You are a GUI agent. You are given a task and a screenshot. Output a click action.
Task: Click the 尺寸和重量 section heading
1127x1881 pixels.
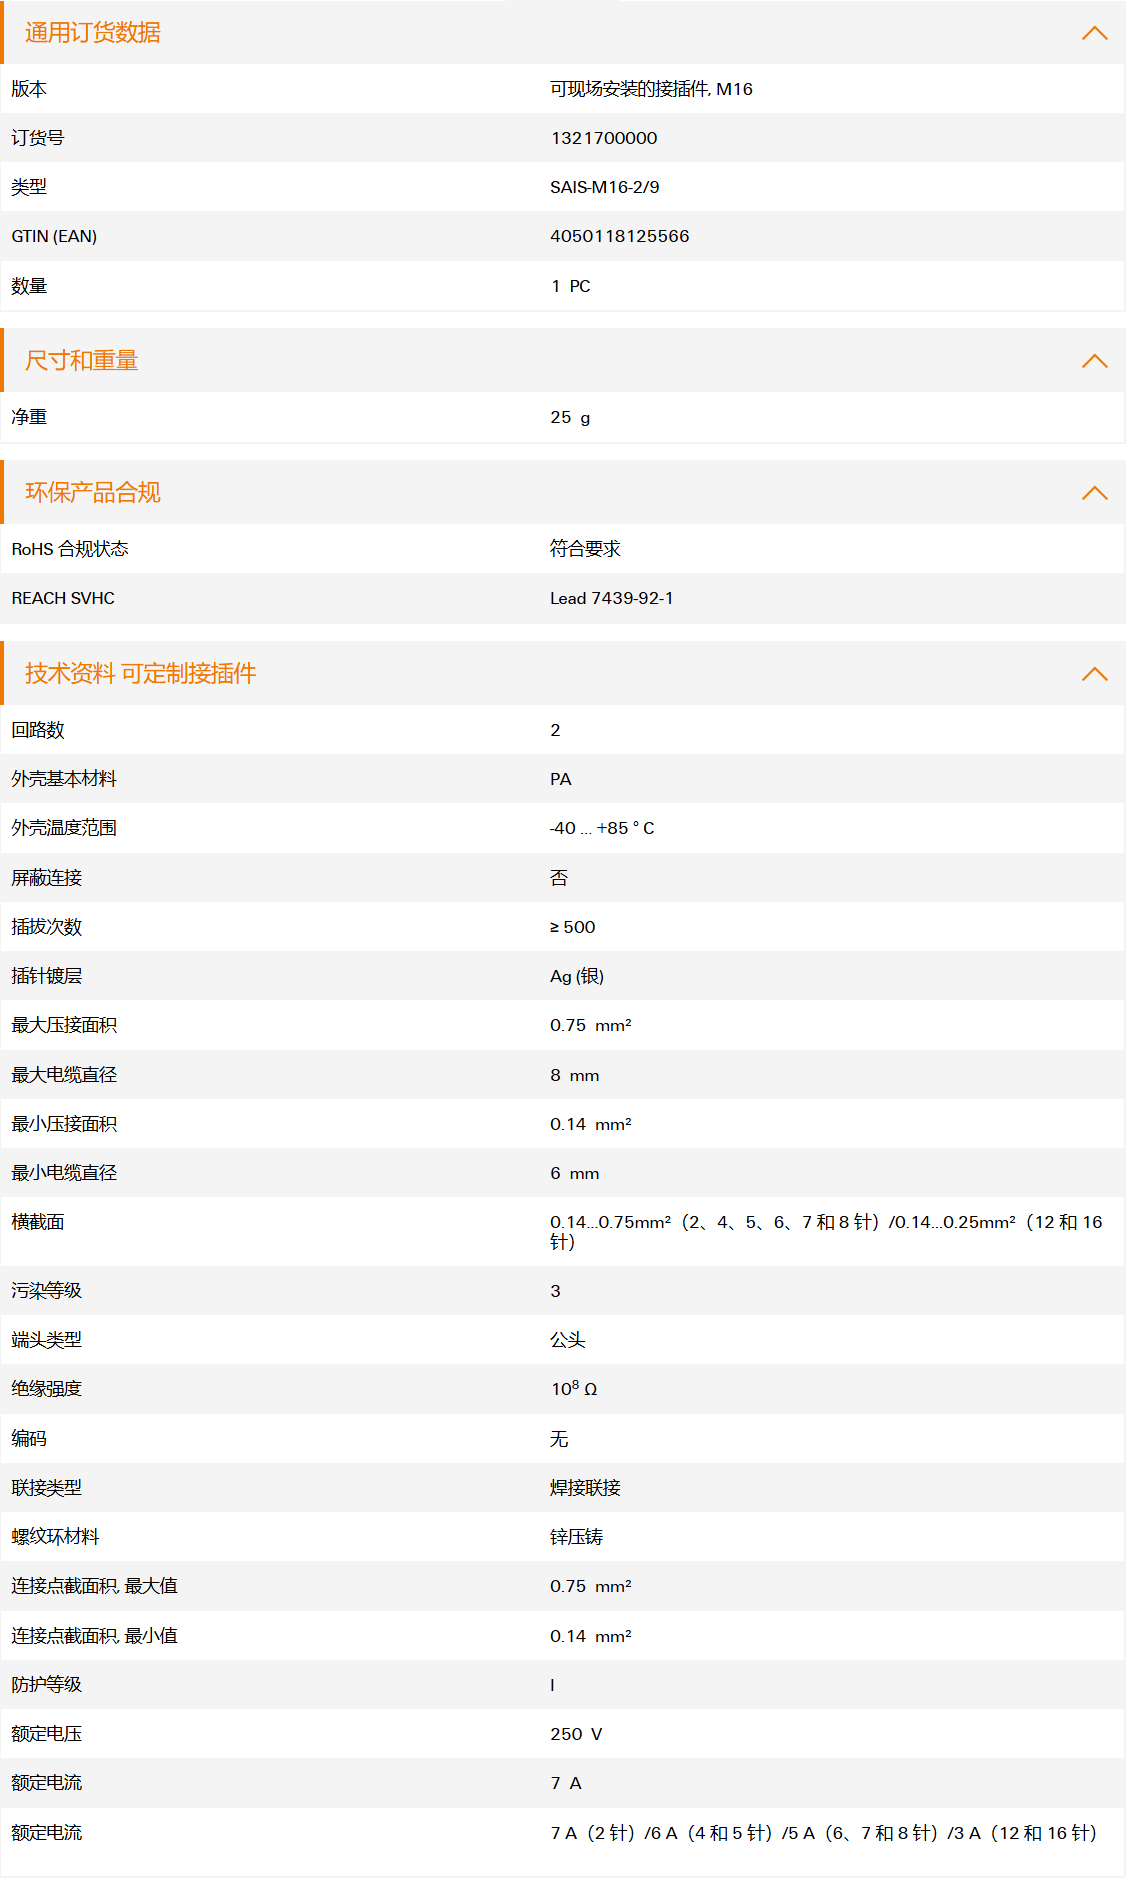[82, 361]
